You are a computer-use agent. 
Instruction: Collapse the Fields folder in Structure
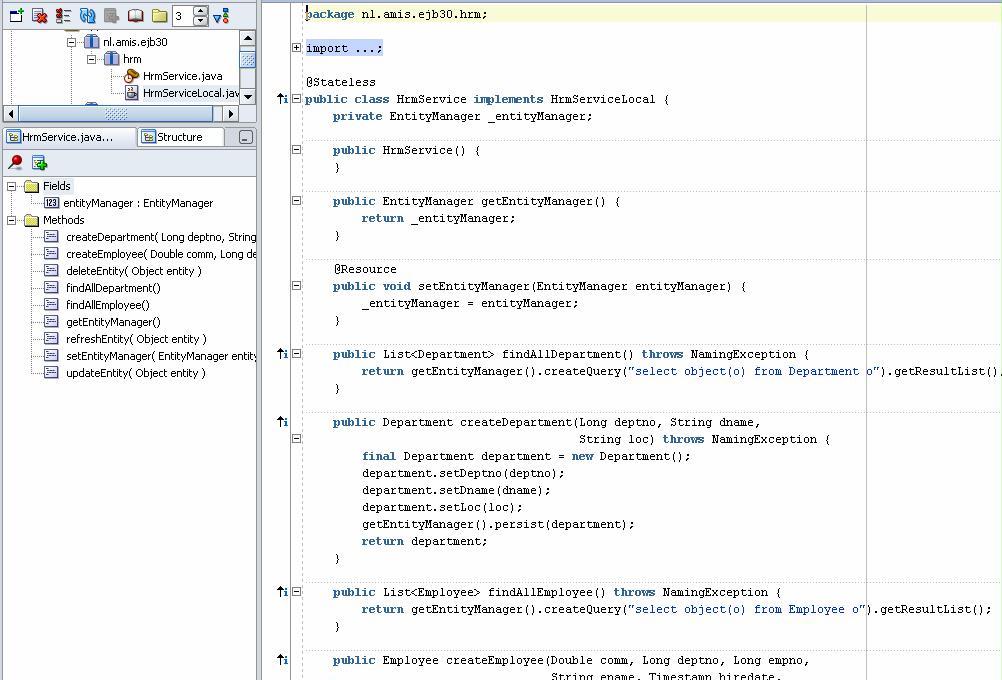(12, 186)
